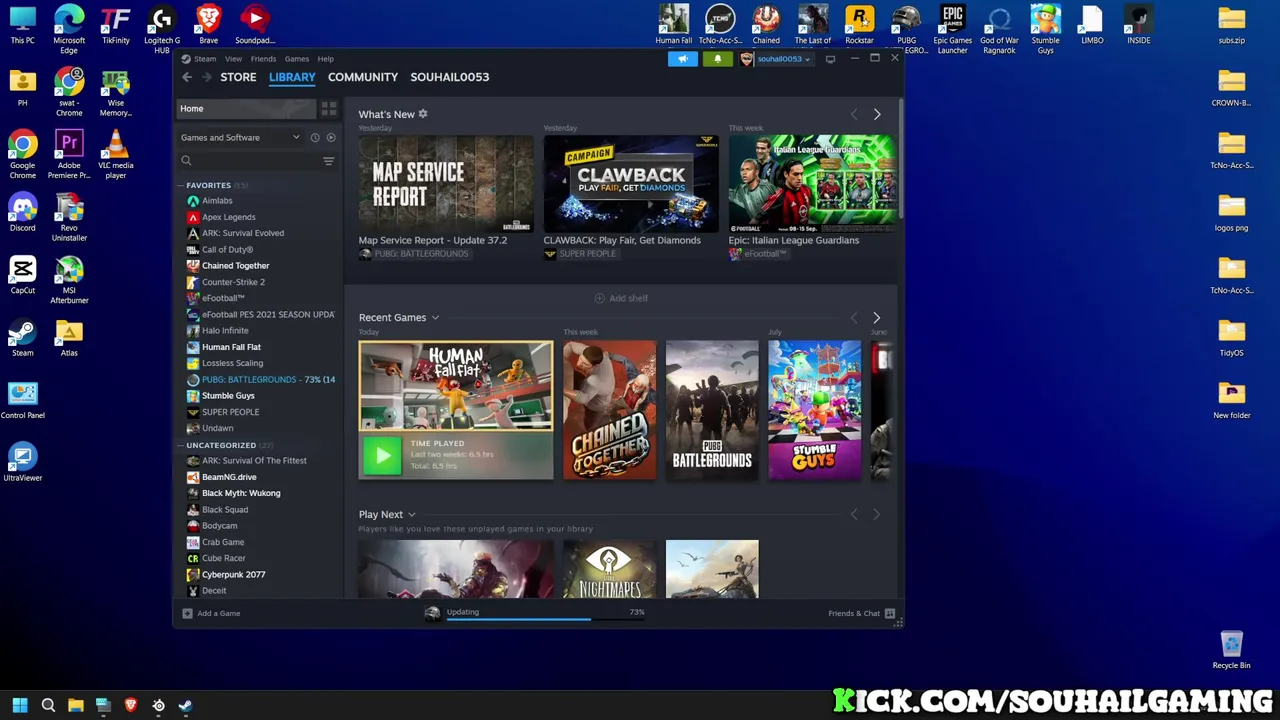
Task: Click the green Play button for Human Fall Flat
Action: 382,457
